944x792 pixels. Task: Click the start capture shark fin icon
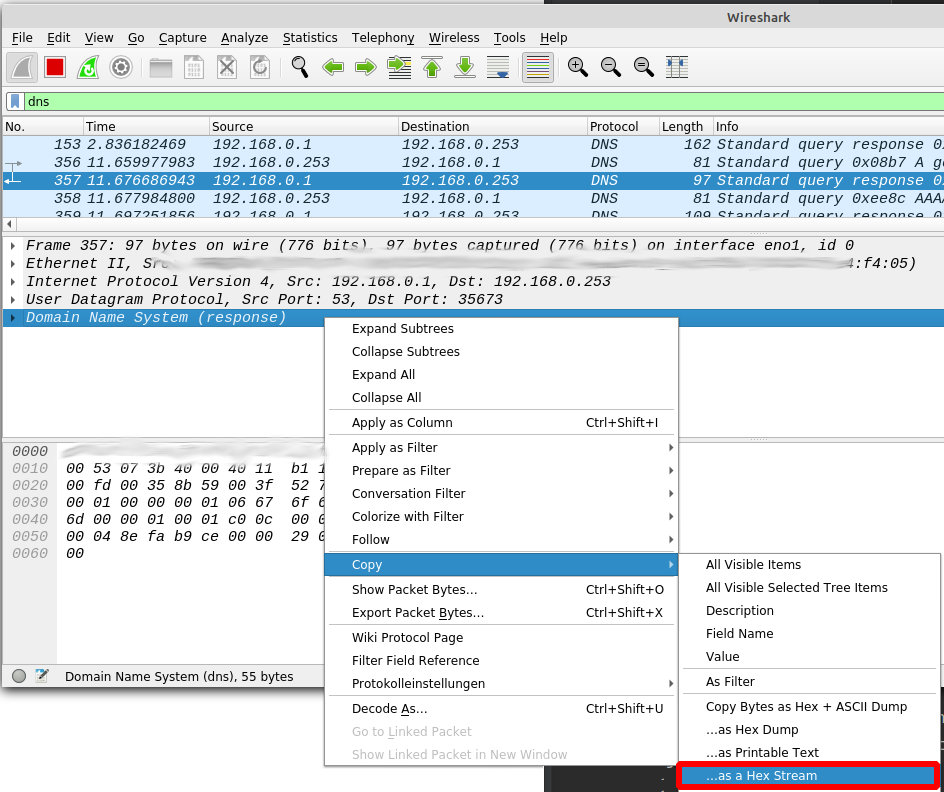click(22, 67)
